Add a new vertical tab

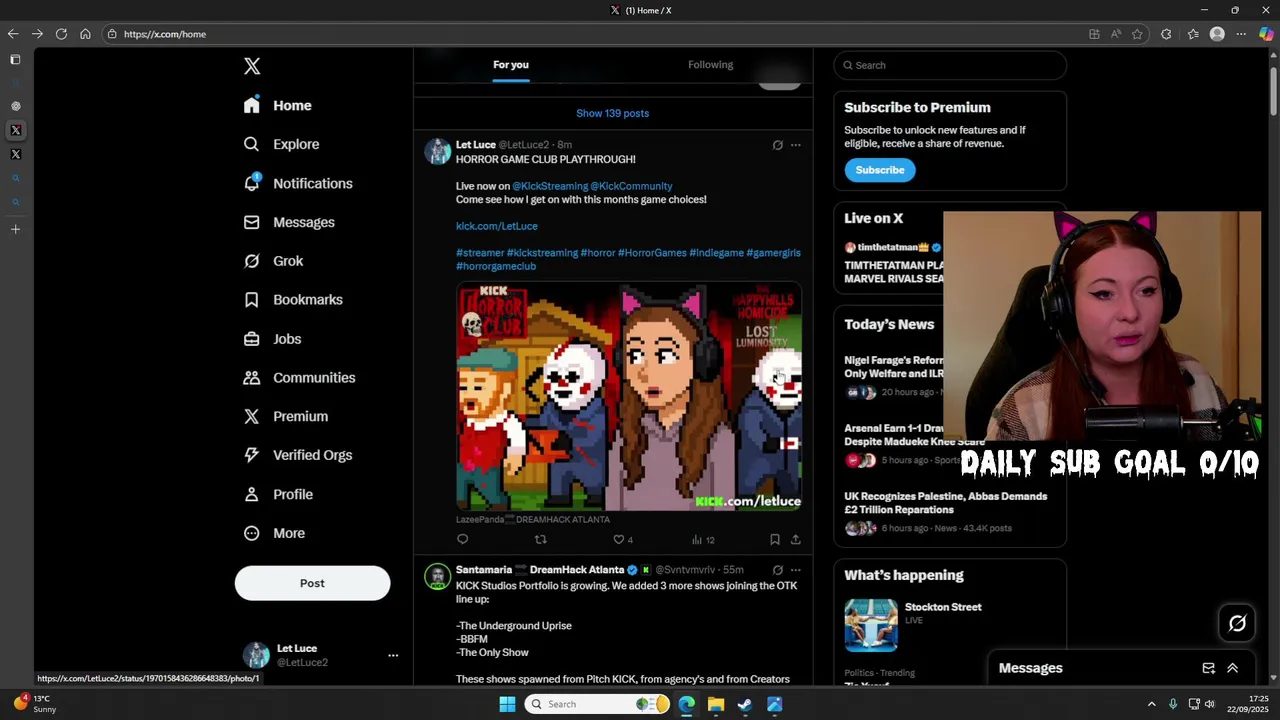pos(15,229)
